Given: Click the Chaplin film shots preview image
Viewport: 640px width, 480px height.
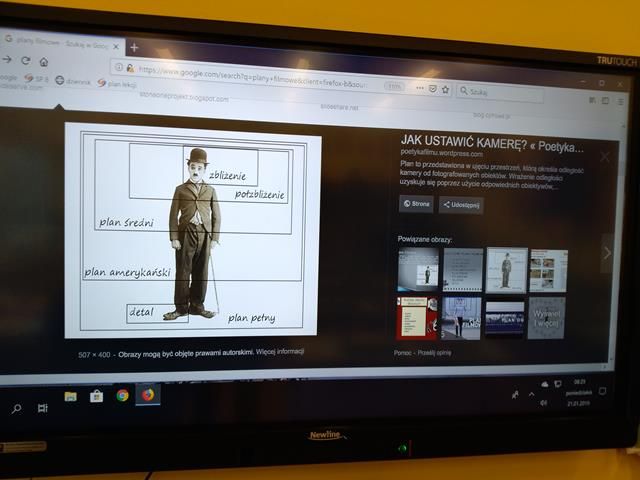Looking at the screenshot, I should coord(193,230).
